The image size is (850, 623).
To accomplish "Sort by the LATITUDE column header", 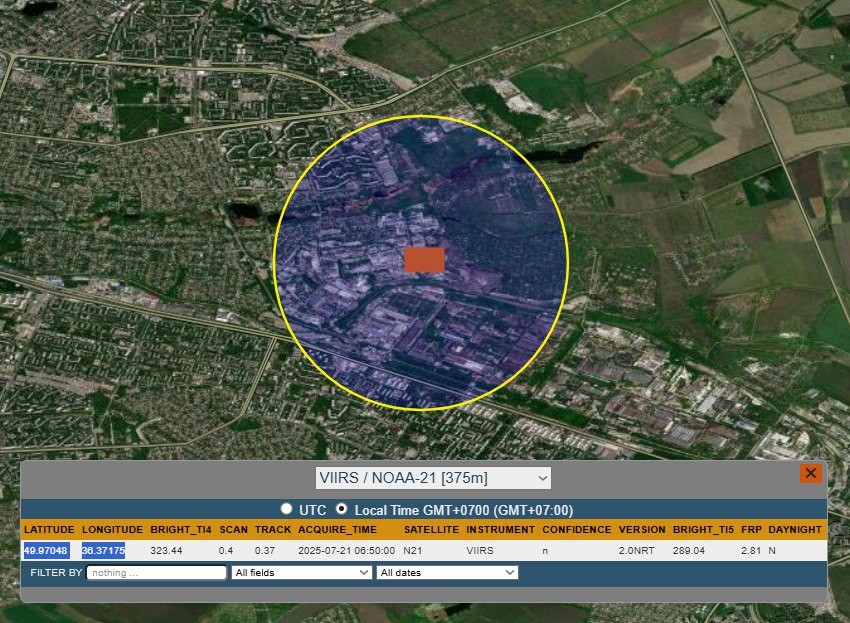I will coord(49,530).
